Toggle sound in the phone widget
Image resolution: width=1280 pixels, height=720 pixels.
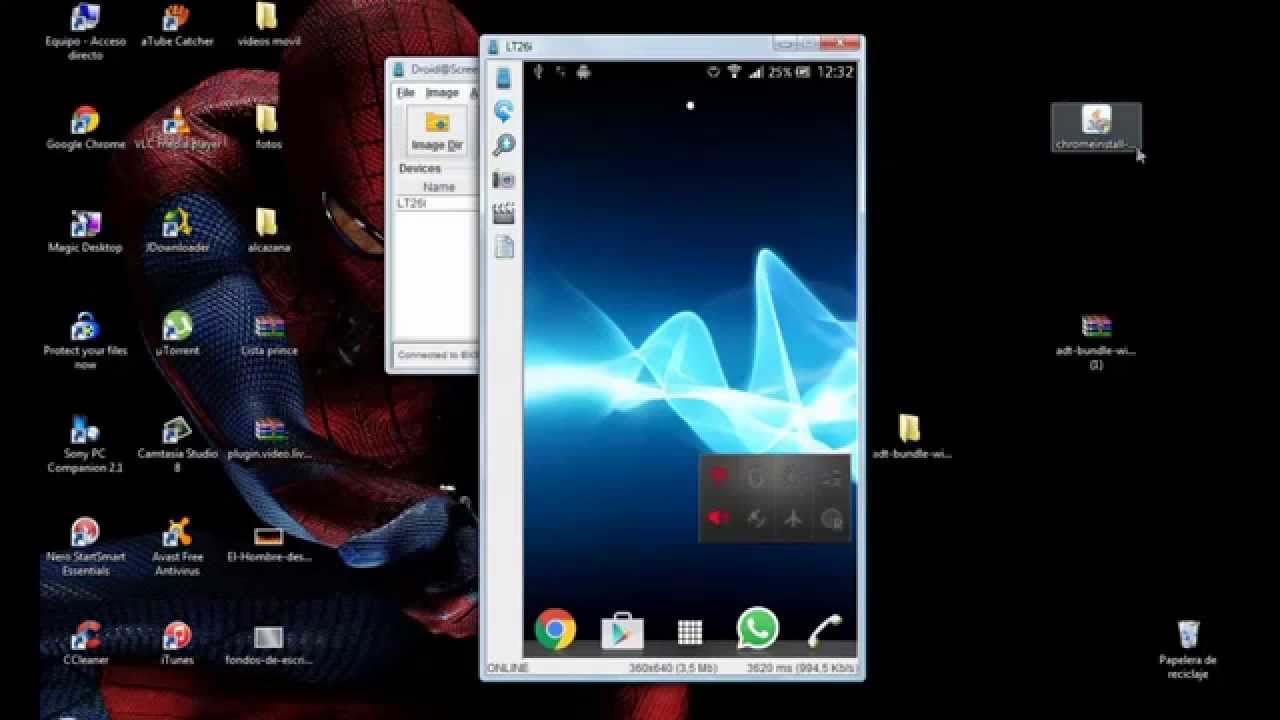click(718, 518)
